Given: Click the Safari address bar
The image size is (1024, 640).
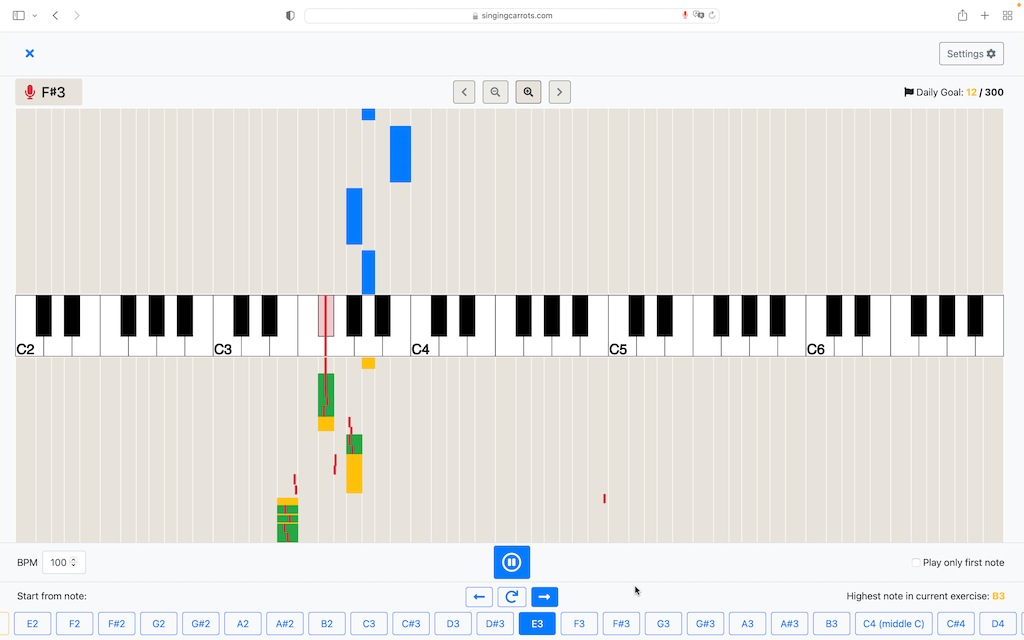Looking at the screenshot, I should (511, 16).
